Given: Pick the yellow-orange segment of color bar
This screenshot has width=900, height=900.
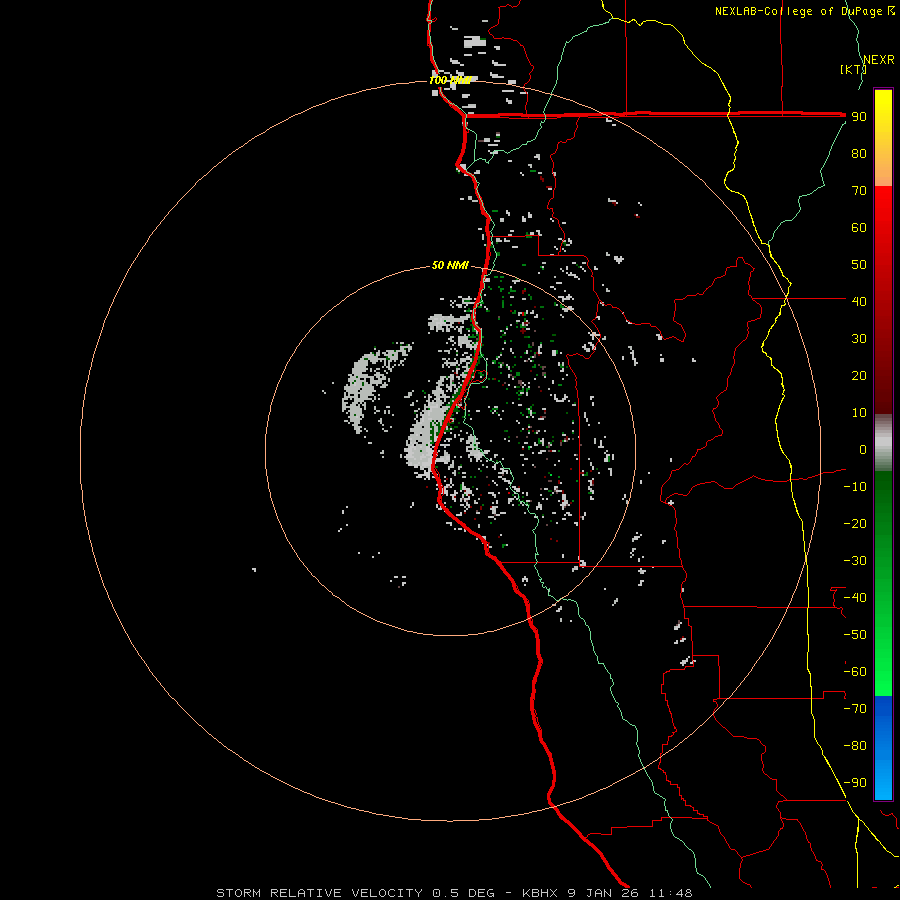Looking at the screenshot, I should point(883,138).
